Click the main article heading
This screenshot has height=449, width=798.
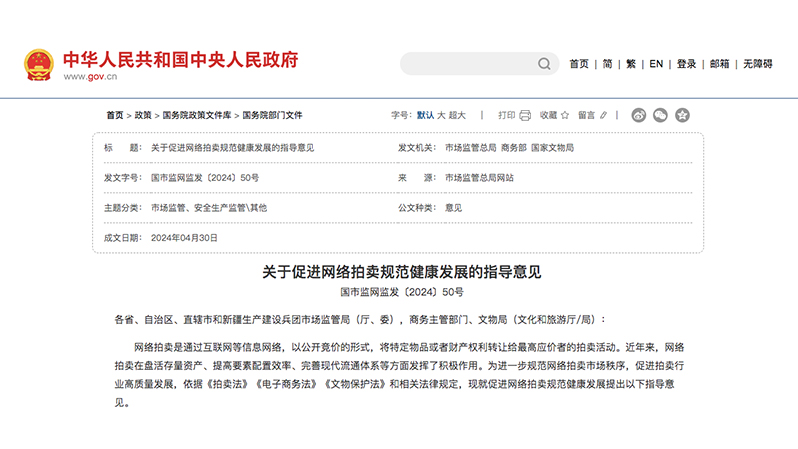click(402, 272)
